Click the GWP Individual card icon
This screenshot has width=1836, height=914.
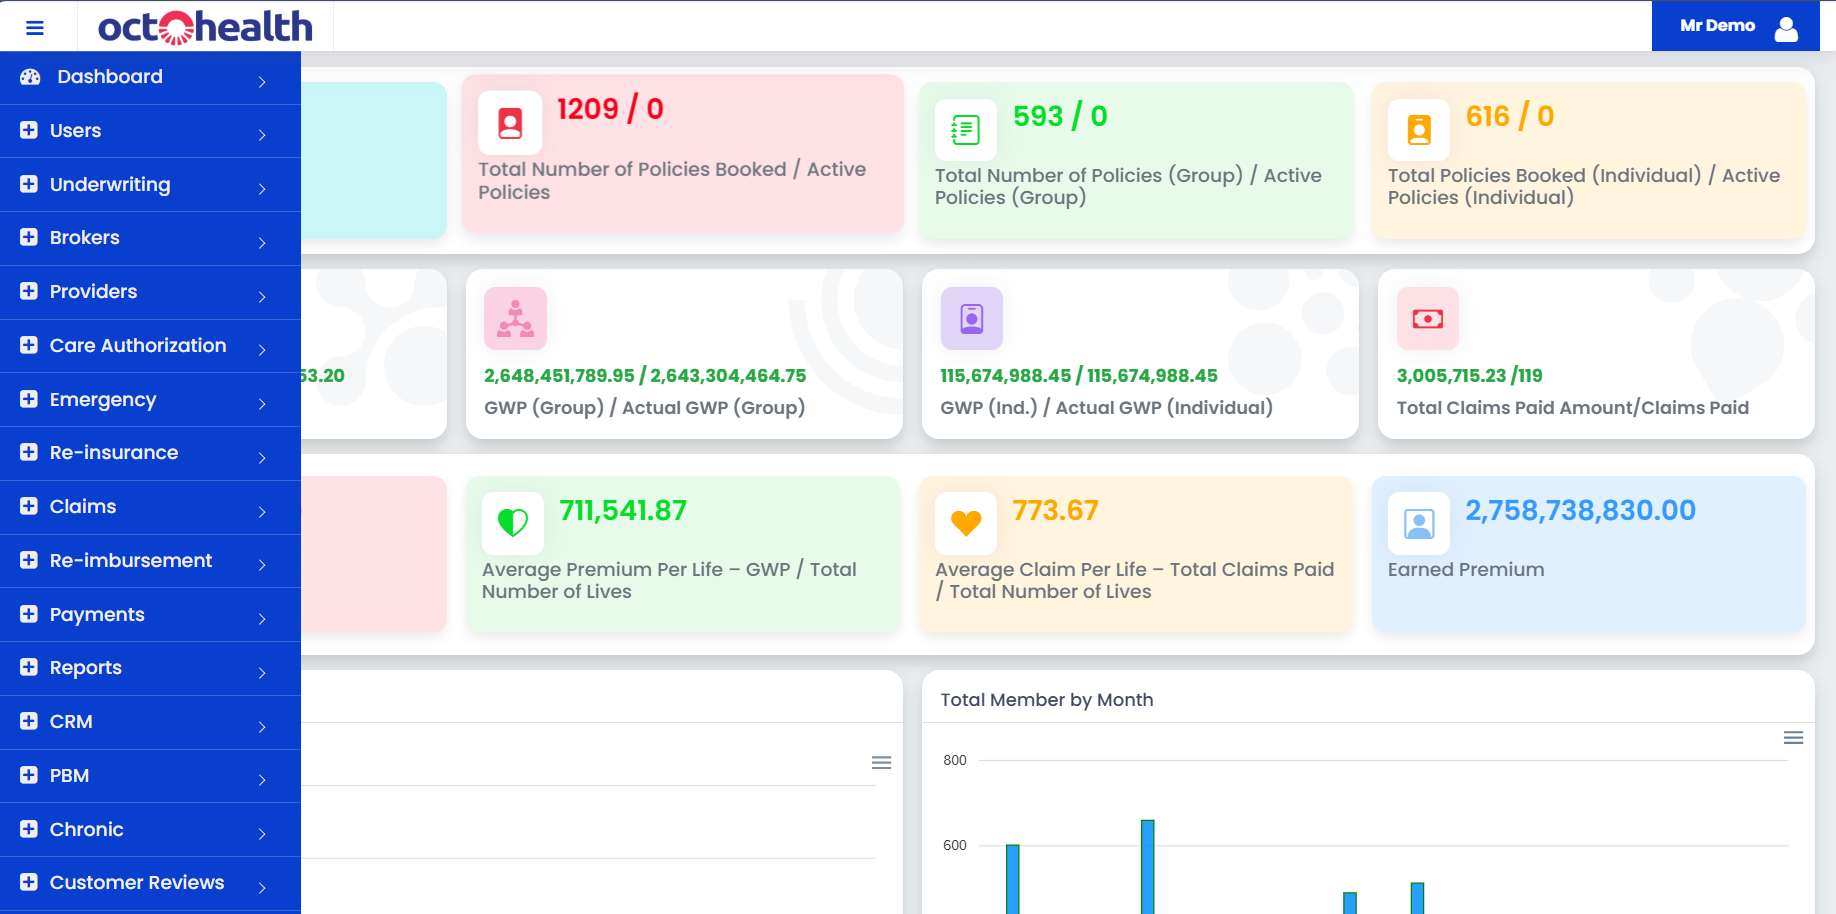tap(970, 318)
